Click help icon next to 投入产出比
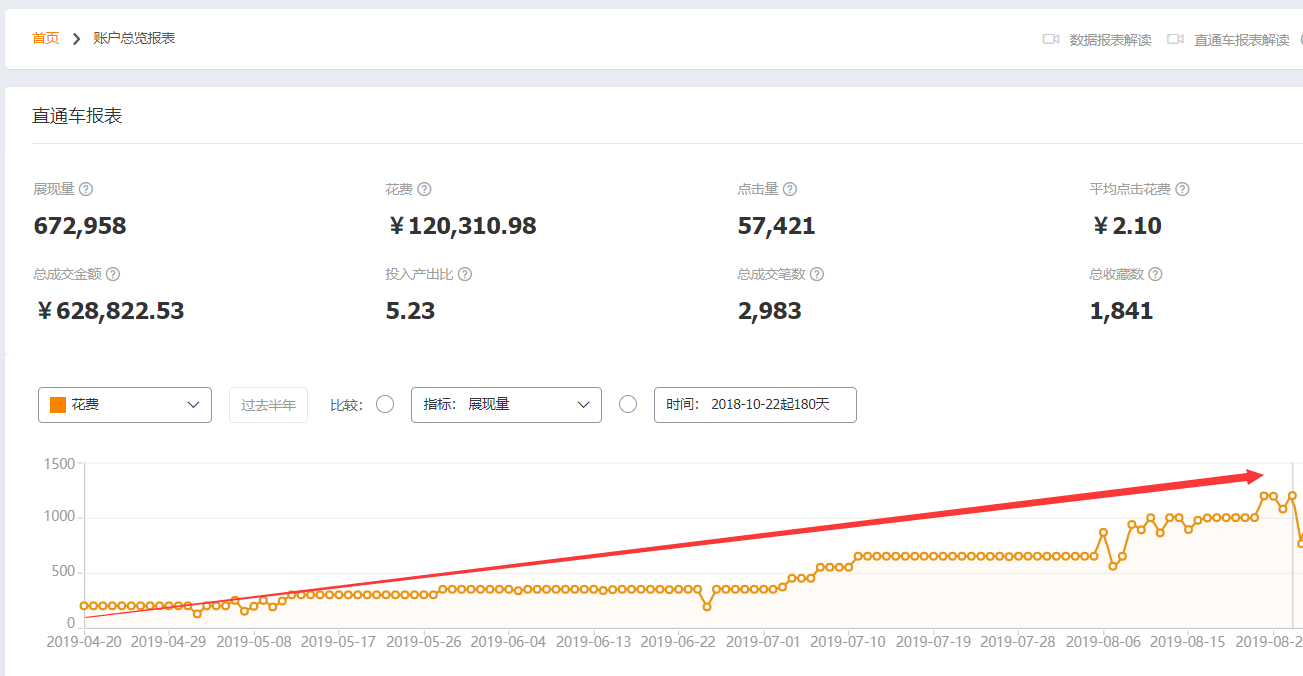Viewport: 1303px width, 676px height. [465, 275]
